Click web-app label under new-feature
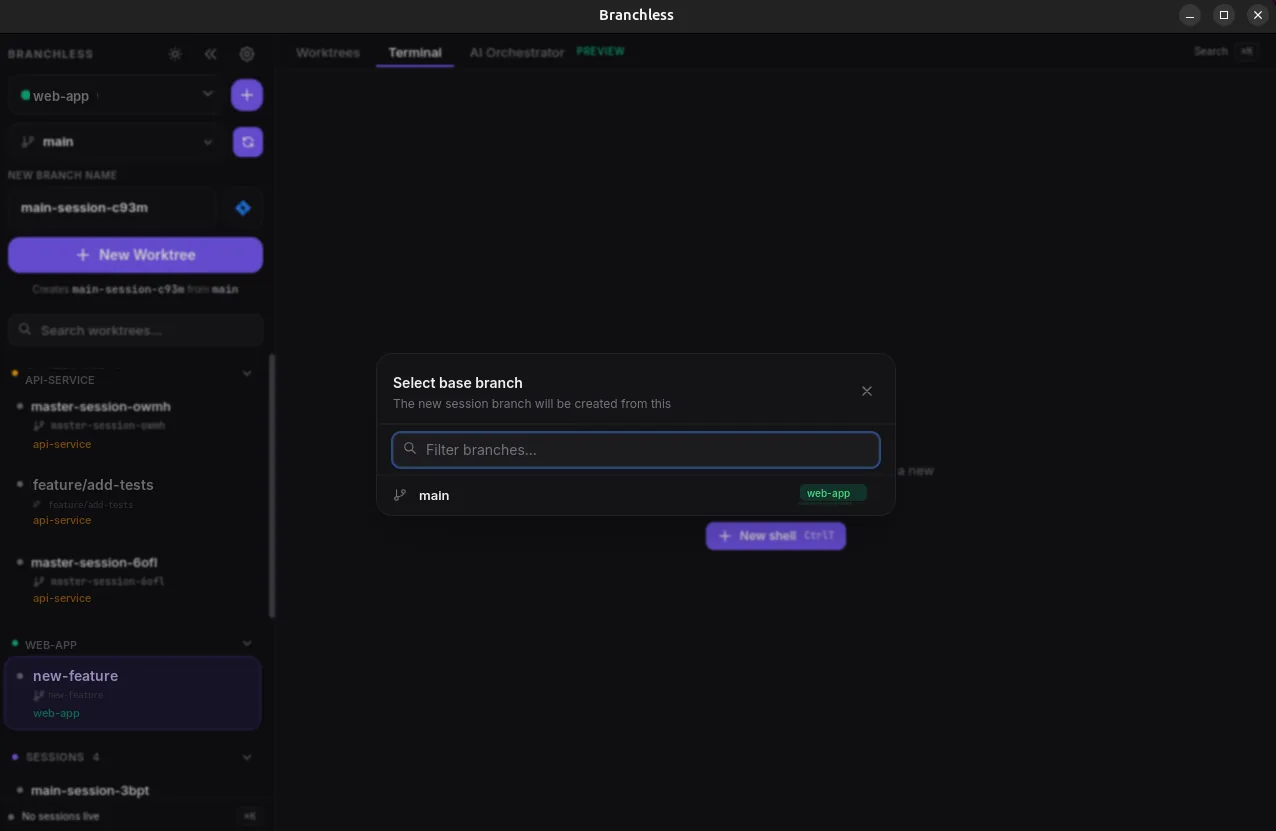 pos(56,713)
